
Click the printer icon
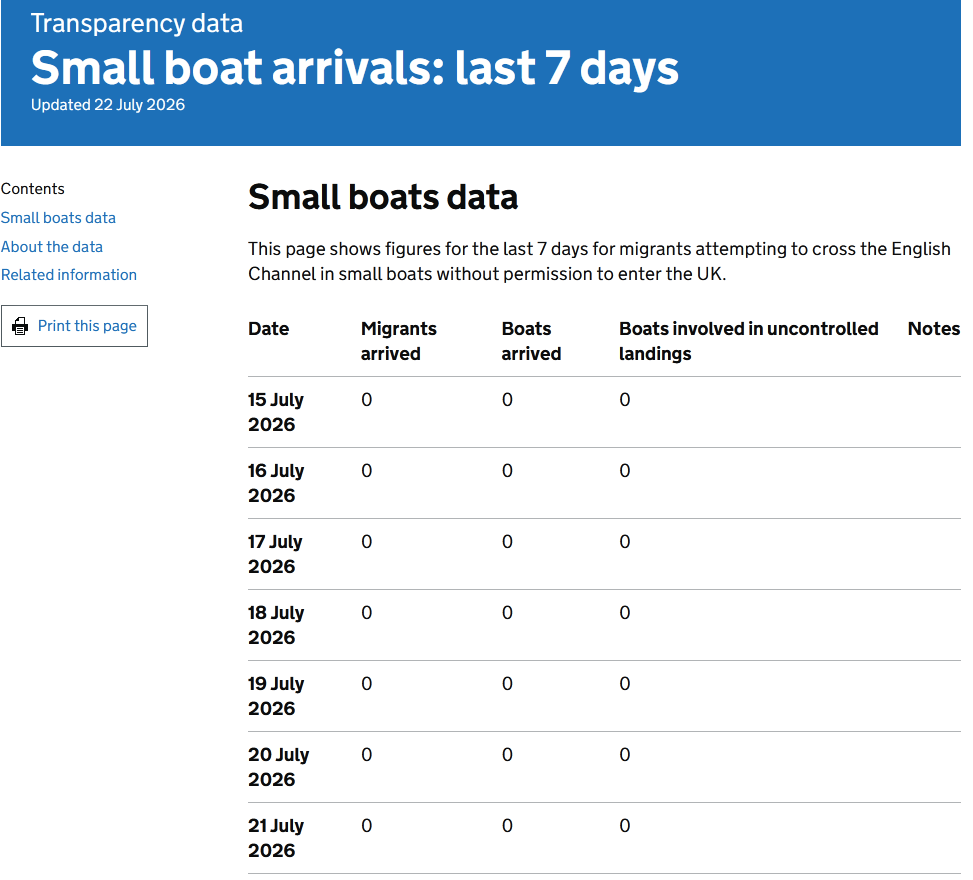click(20, 326)
